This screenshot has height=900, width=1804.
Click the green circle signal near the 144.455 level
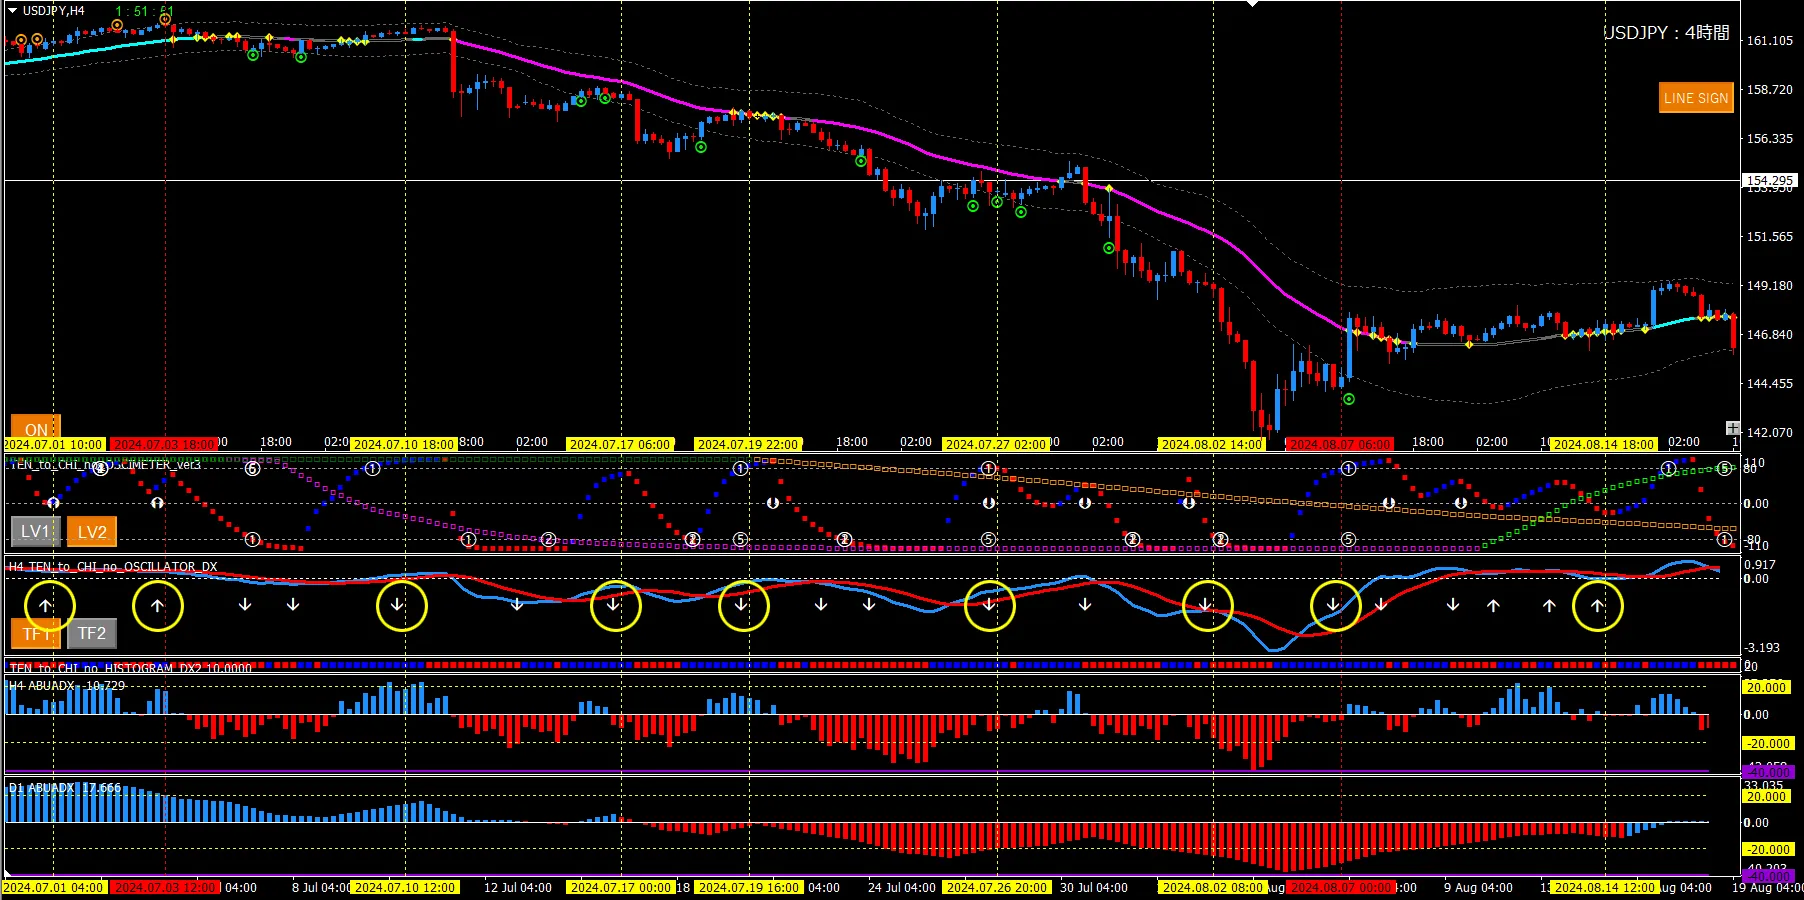[1349, 399]
